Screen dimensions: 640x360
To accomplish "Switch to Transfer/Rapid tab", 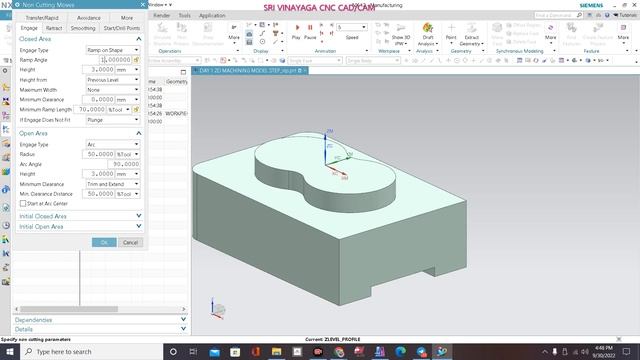I will (x=42, y=18).
